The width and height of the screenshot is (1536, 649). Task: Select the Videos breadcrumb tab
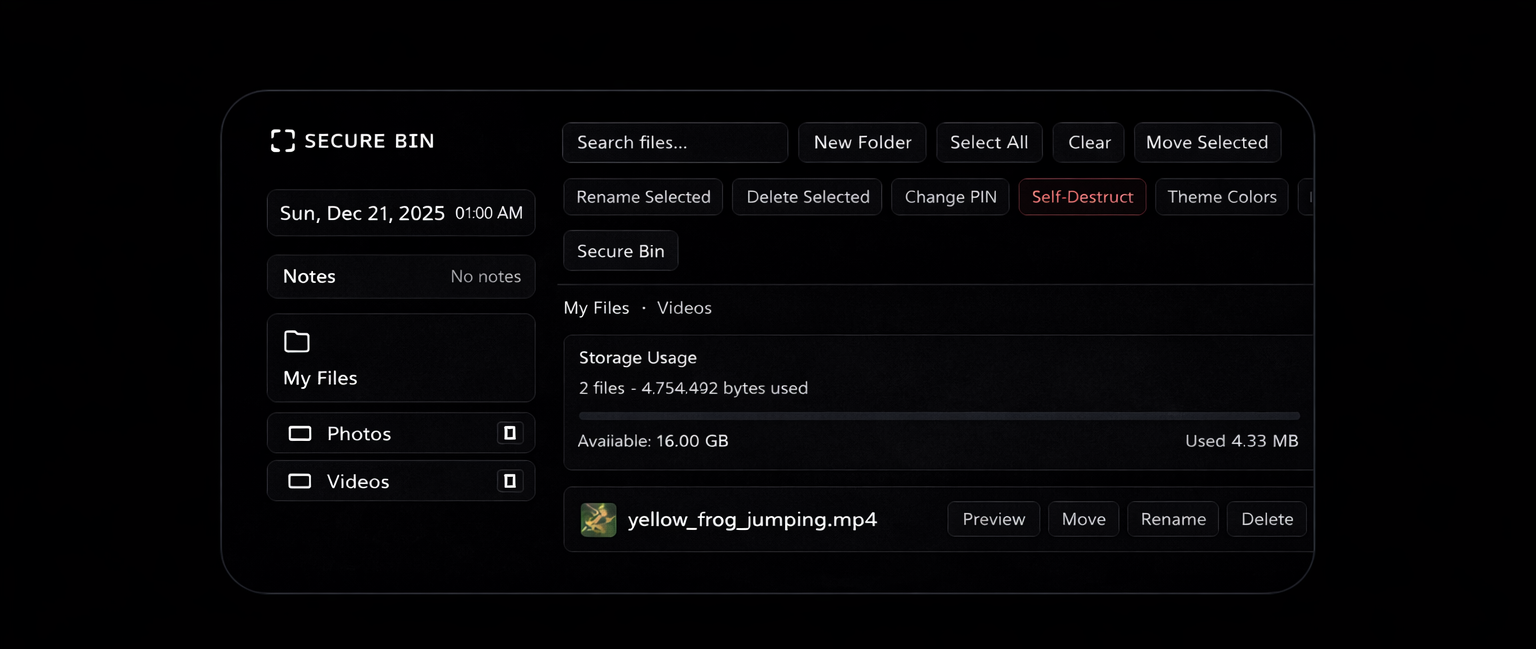click(x=684, y=308)
